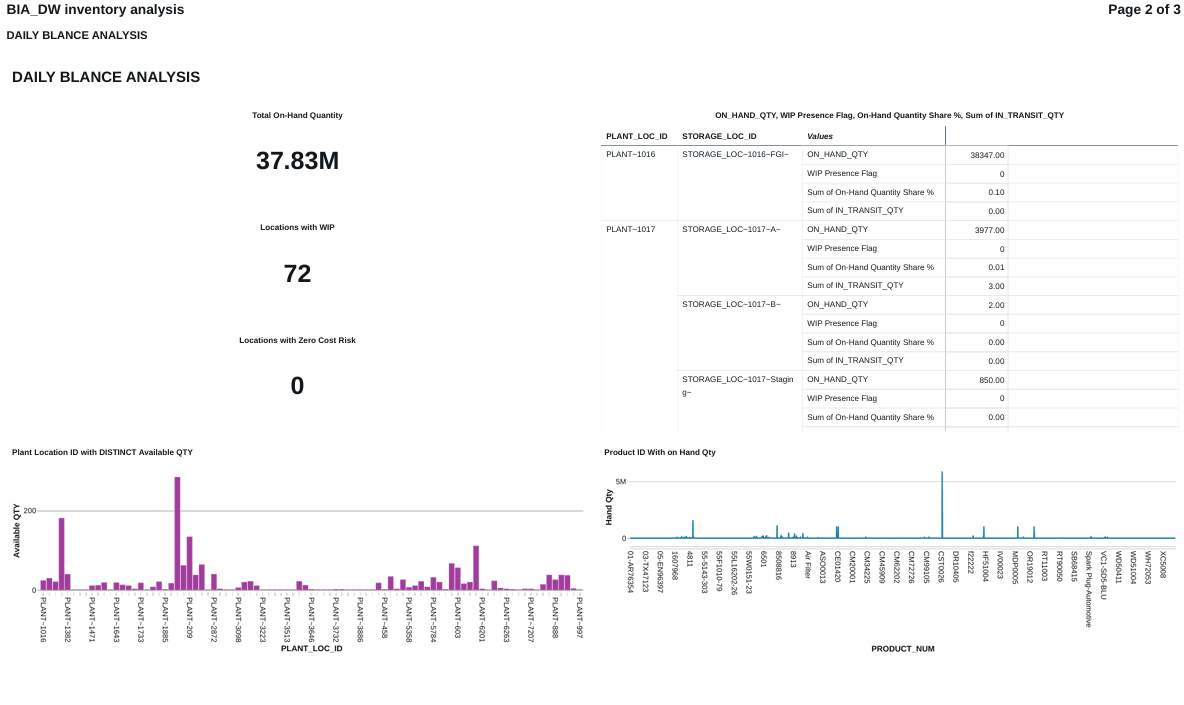The image size is (1184, 705).
Task: Select the 3977.00 value in the table
Action: pos(989,231)
